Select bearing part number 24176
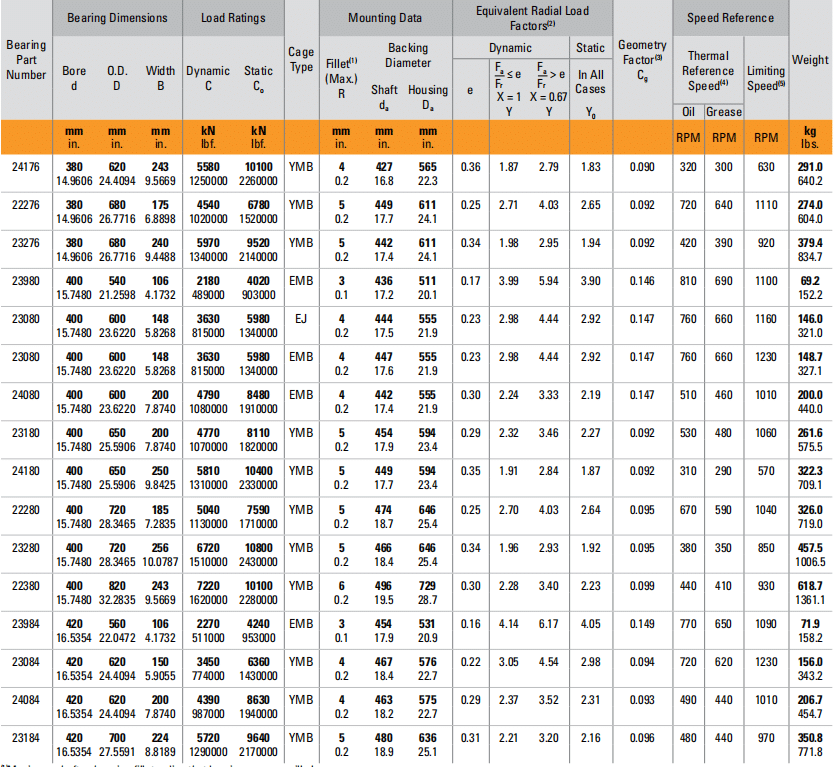The width and height of the screenshot is (834, 767). 26,167
